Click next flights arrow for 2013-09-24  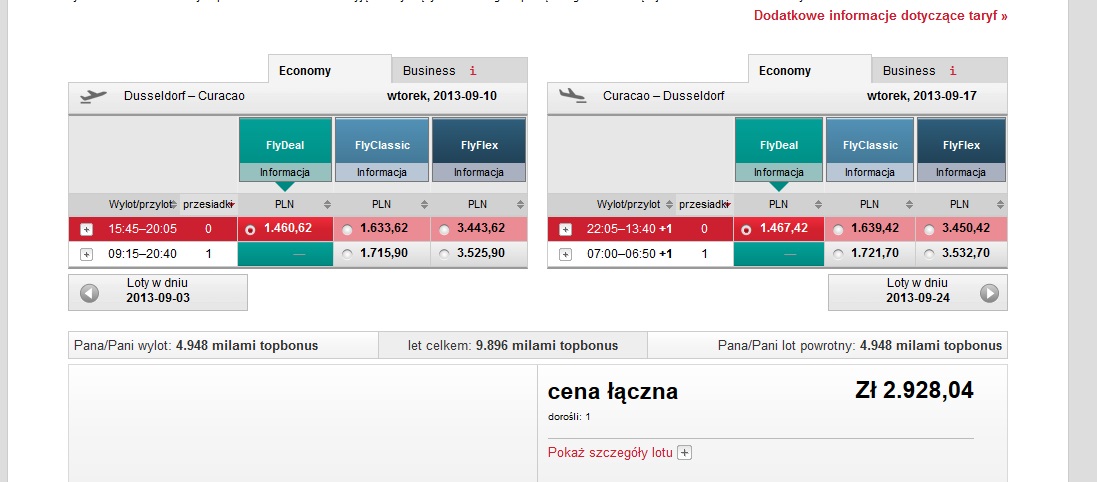[x=989, y=293]
